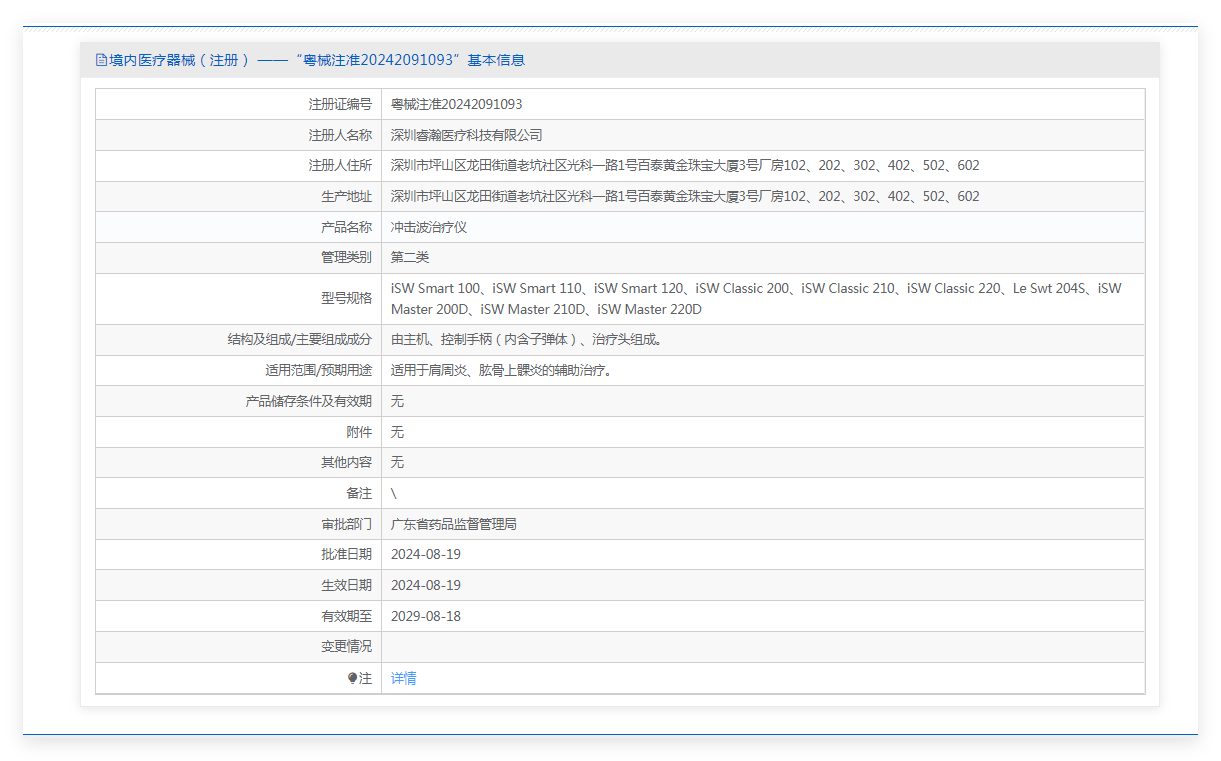This screenshot has width=1221, height=761.
Task: Click the 注册人住所 label
Action: [340, 166]
